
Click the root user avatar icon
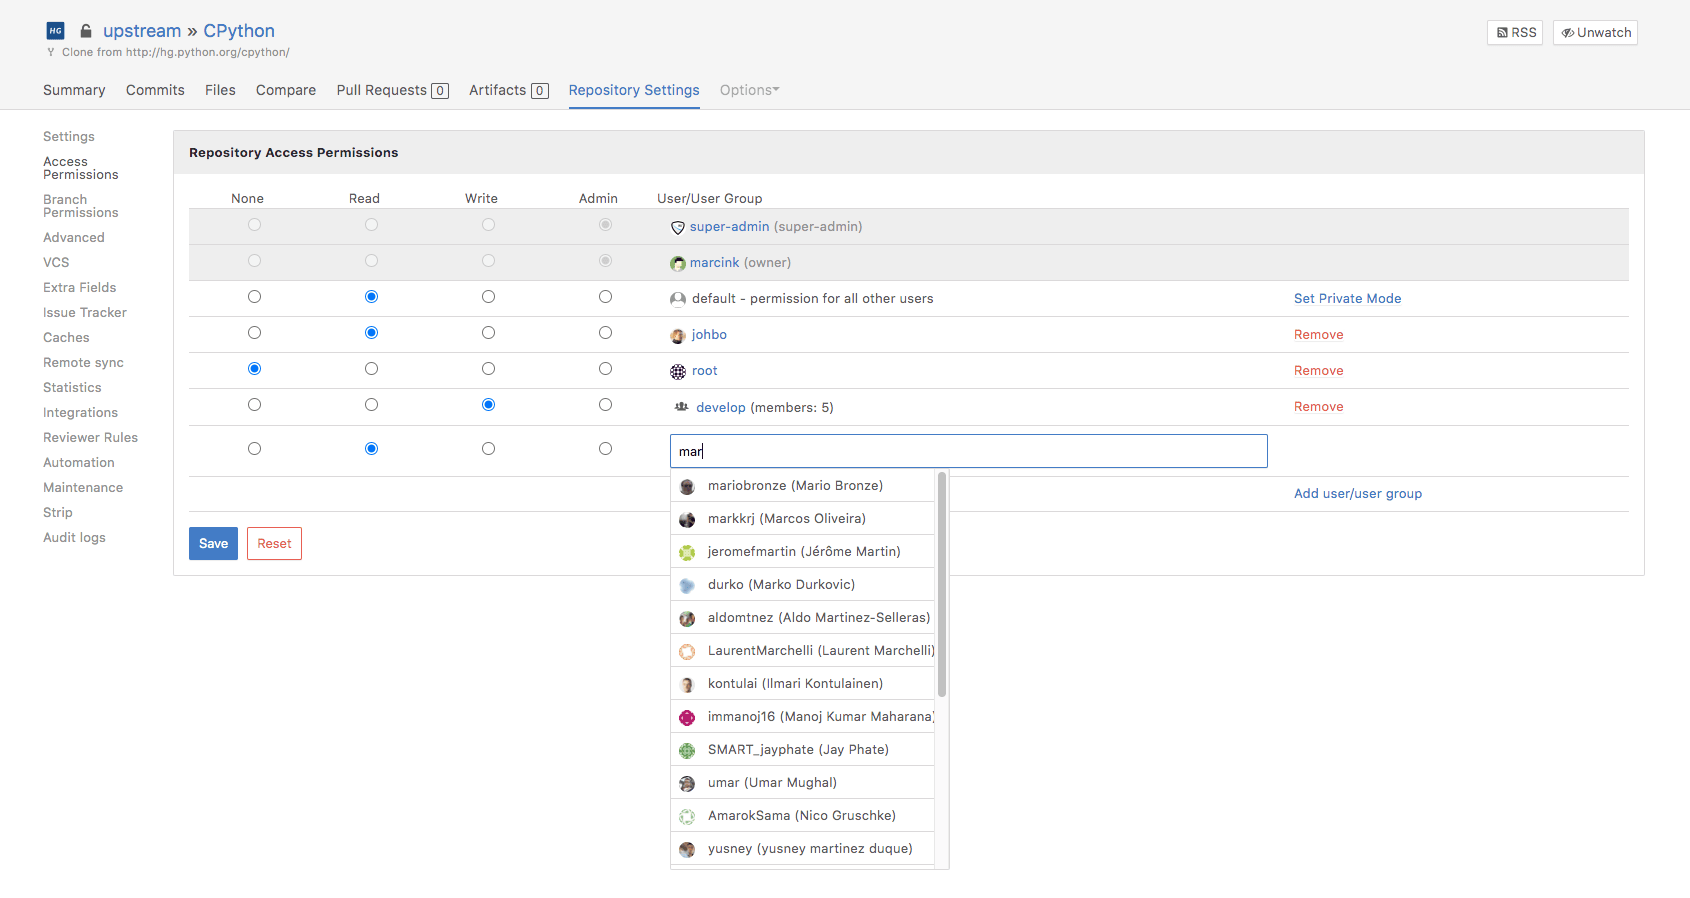[678, 372]
